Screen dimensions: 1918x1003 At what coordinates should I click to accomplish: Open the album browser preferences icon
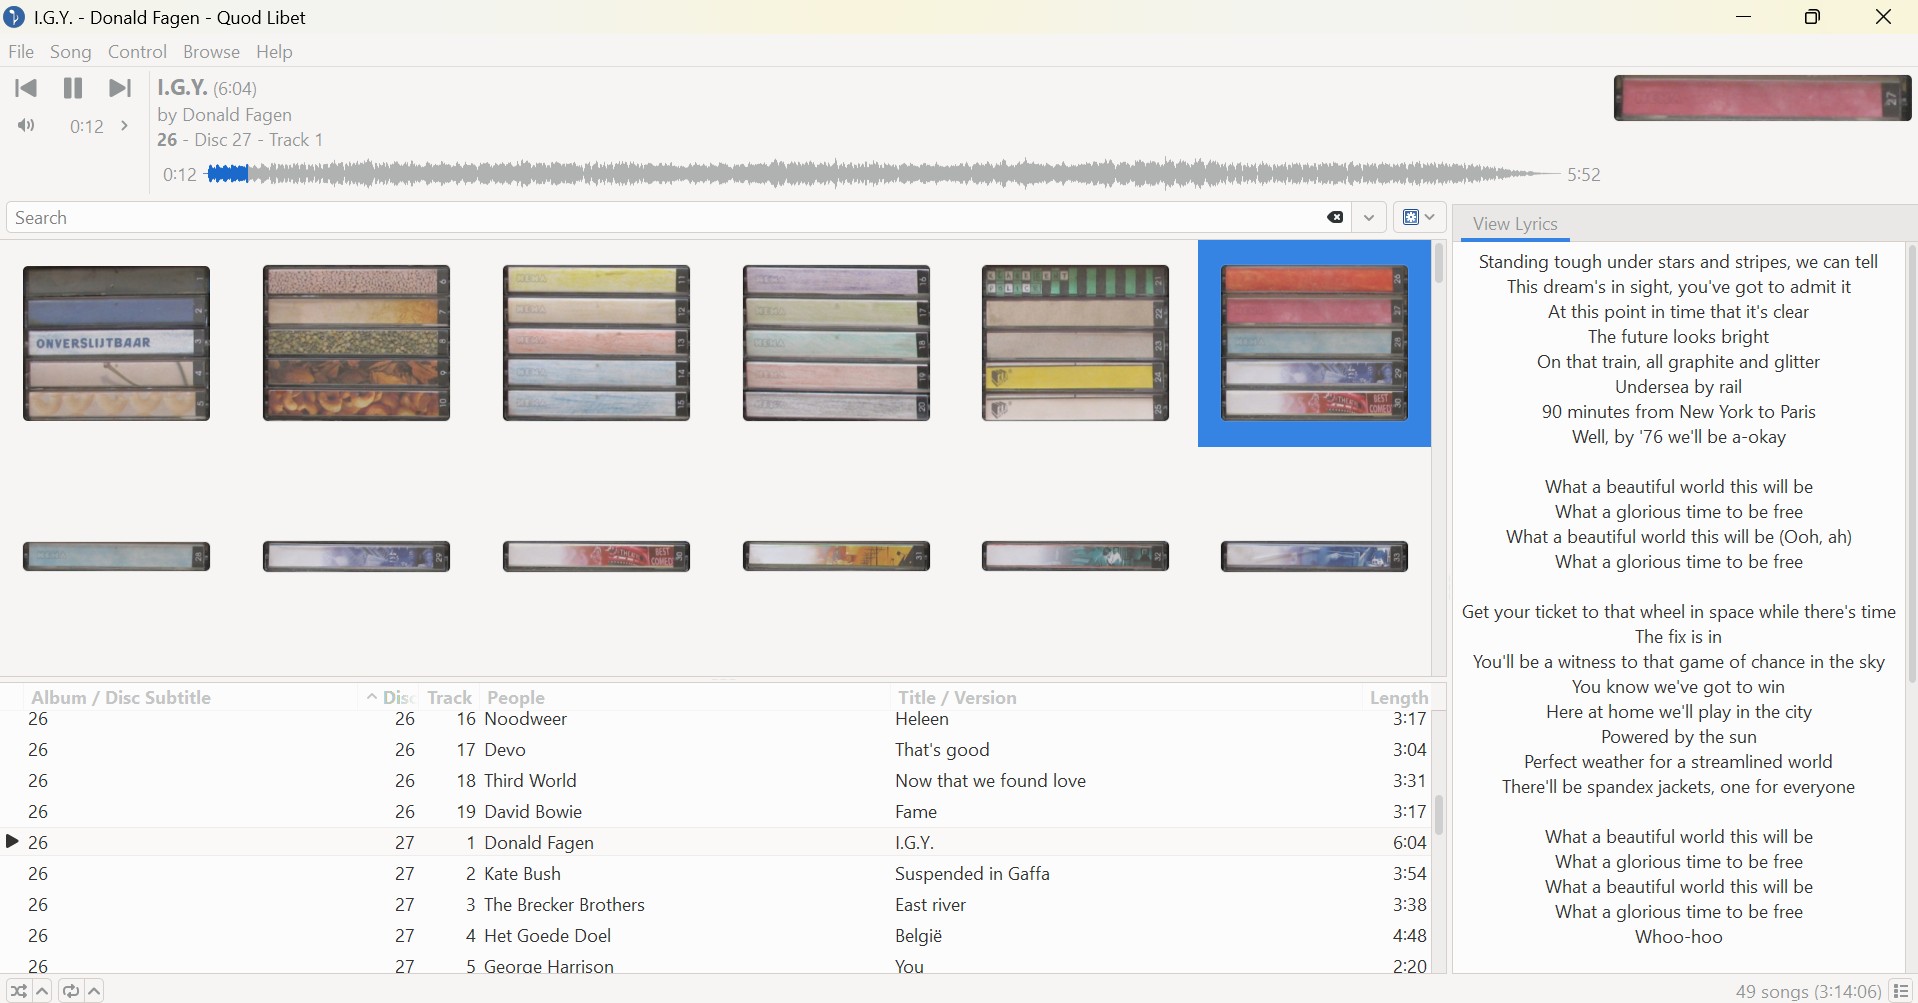tap(1418, 218)
